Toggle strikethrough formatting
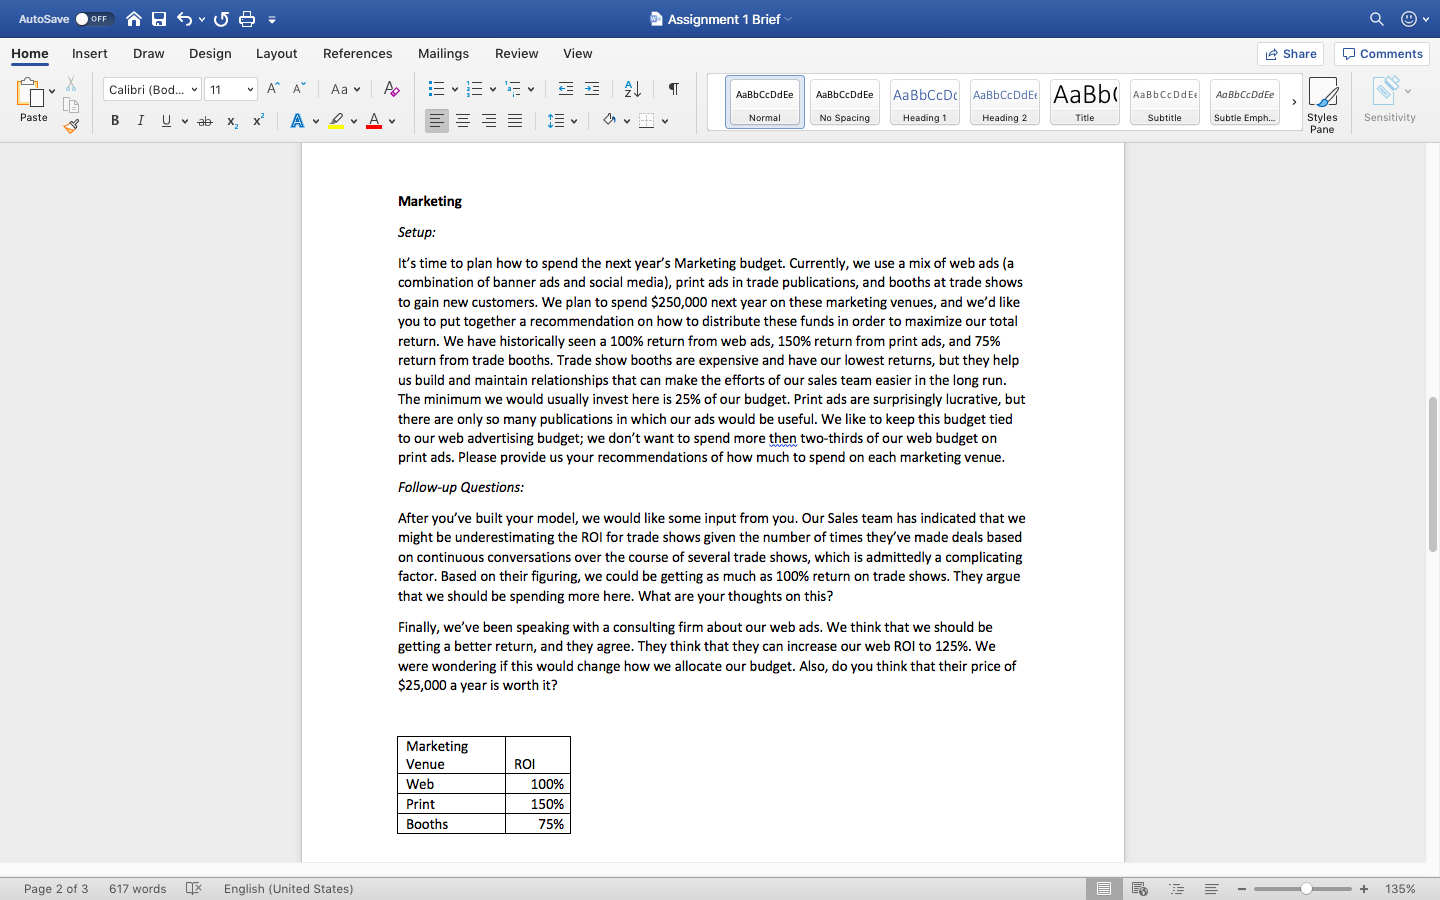 (204, 120)
